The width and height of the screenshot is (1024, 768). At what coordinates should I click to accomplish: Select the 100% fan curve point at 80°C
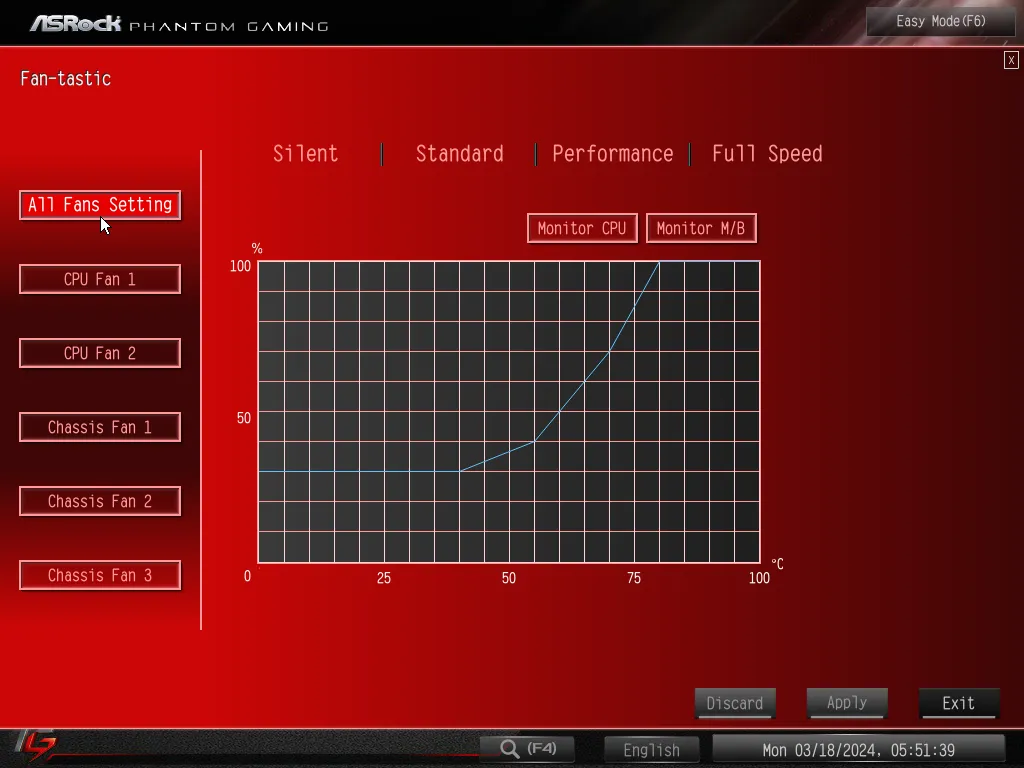pyautogui.click(x=660, y=261)
